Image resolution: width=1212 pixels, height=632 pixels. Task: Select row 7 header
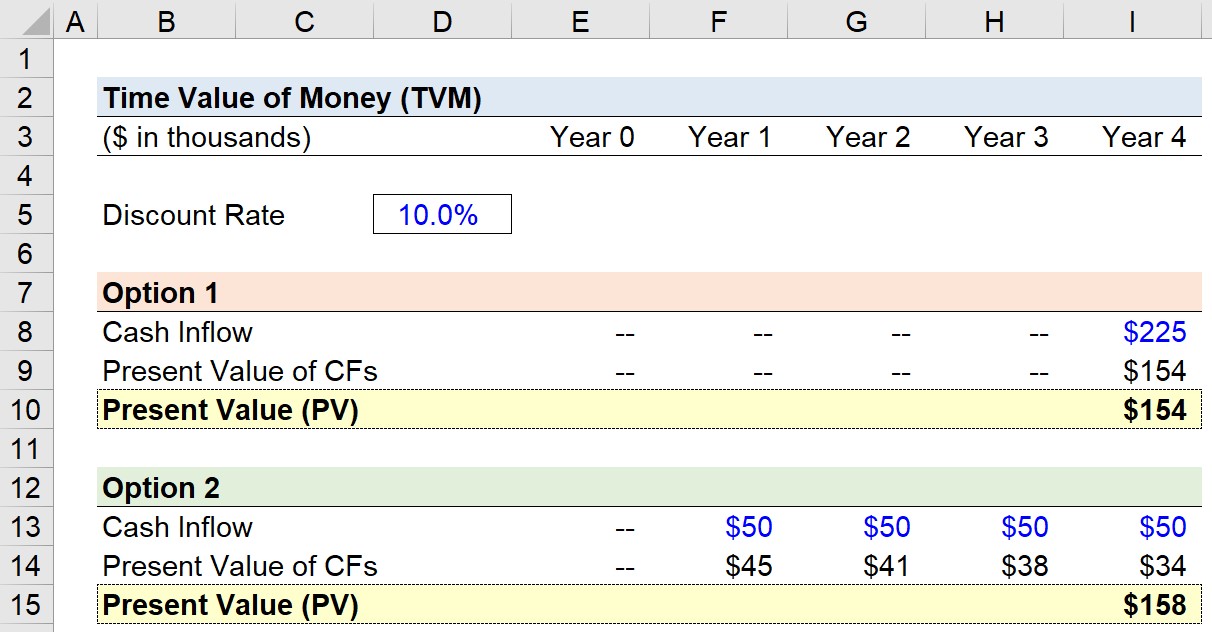(x=27, y=292)
